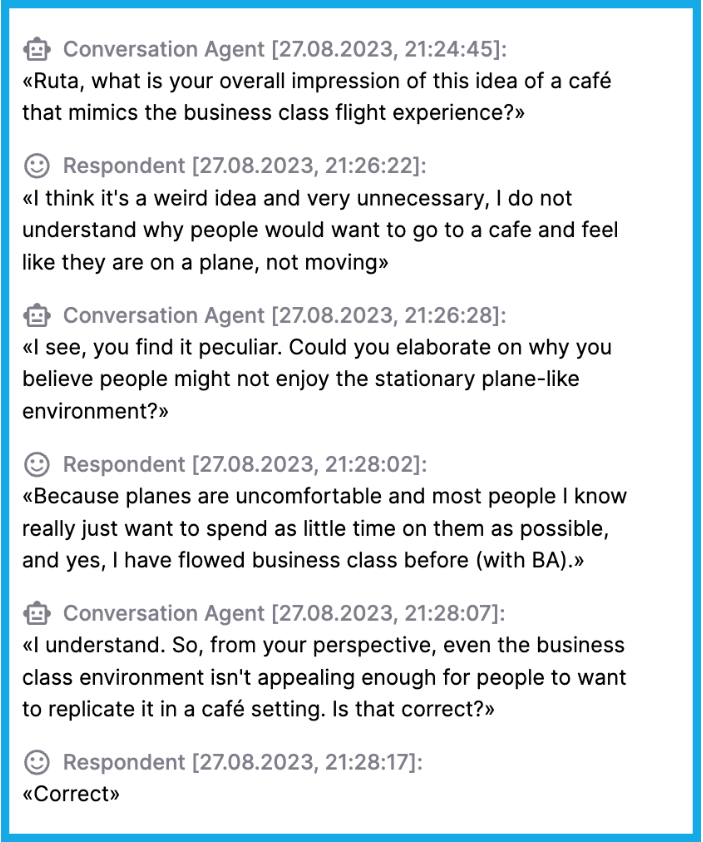The height and width of the screenshot is (842, 703).
Task: Click robot icon beside the 21:24:45 message
Action: tap(37, 49)
